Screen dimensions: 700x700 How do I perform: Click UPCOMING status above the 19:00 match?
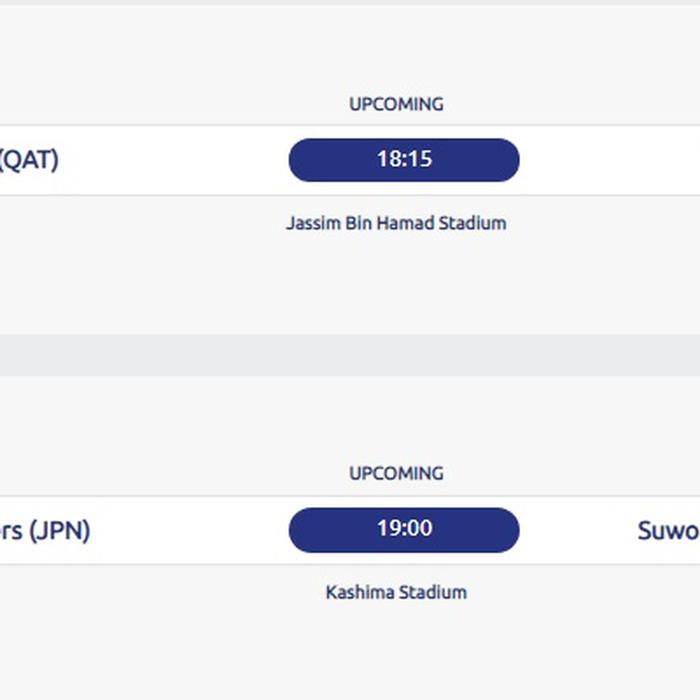coord(396,473)
